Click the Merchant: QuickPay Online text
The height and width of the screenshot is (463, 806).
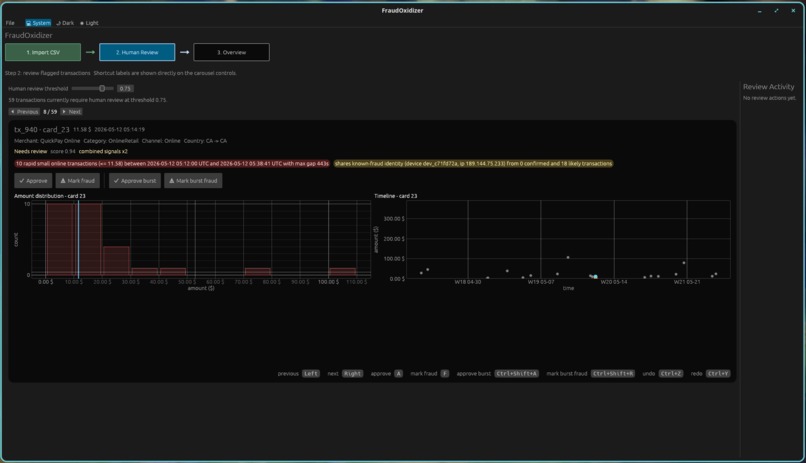pos(47,141)
